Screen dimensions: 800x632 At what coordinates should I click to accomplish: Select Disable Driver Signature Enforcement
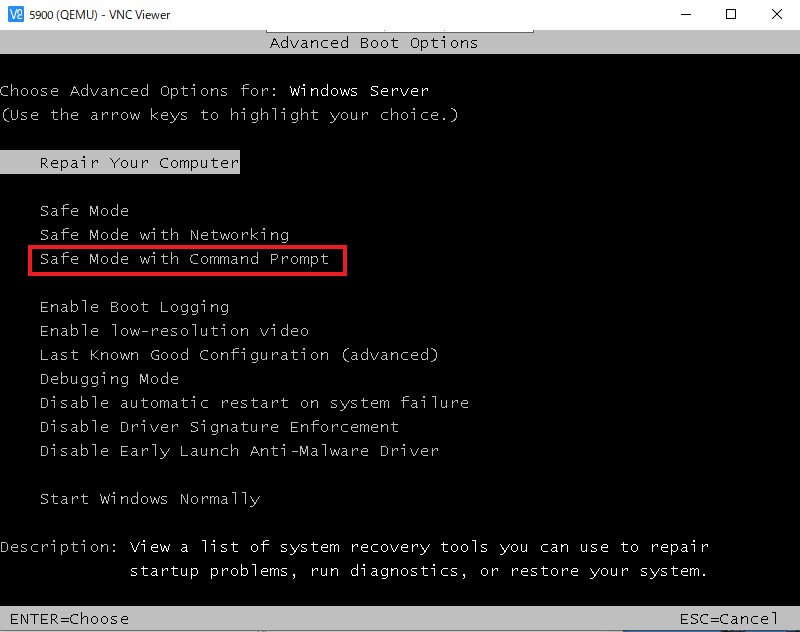pos(219,426)
